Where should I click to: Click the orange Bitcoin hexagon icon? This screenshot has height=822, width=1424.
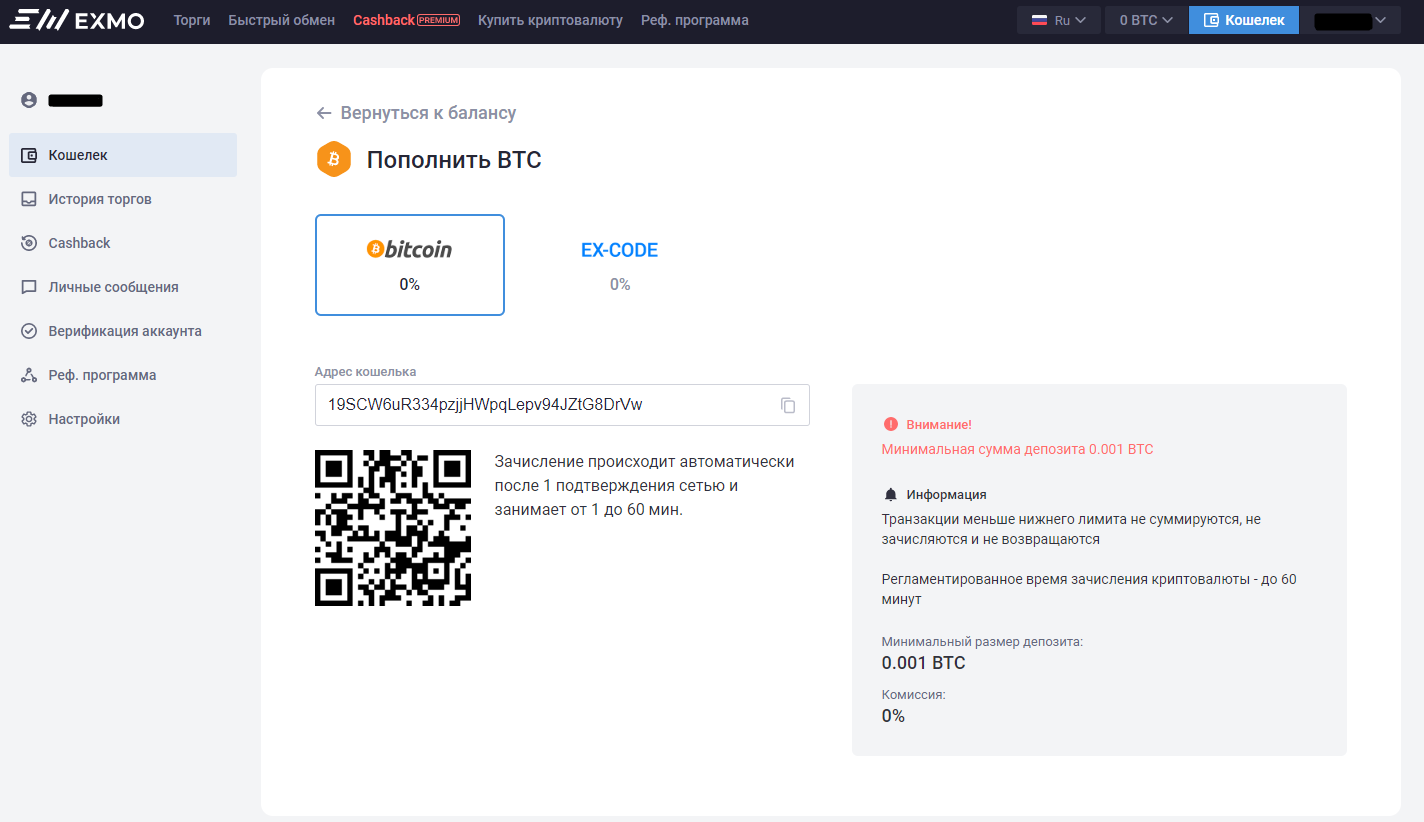pyautogui.click(x=334, y=160)
